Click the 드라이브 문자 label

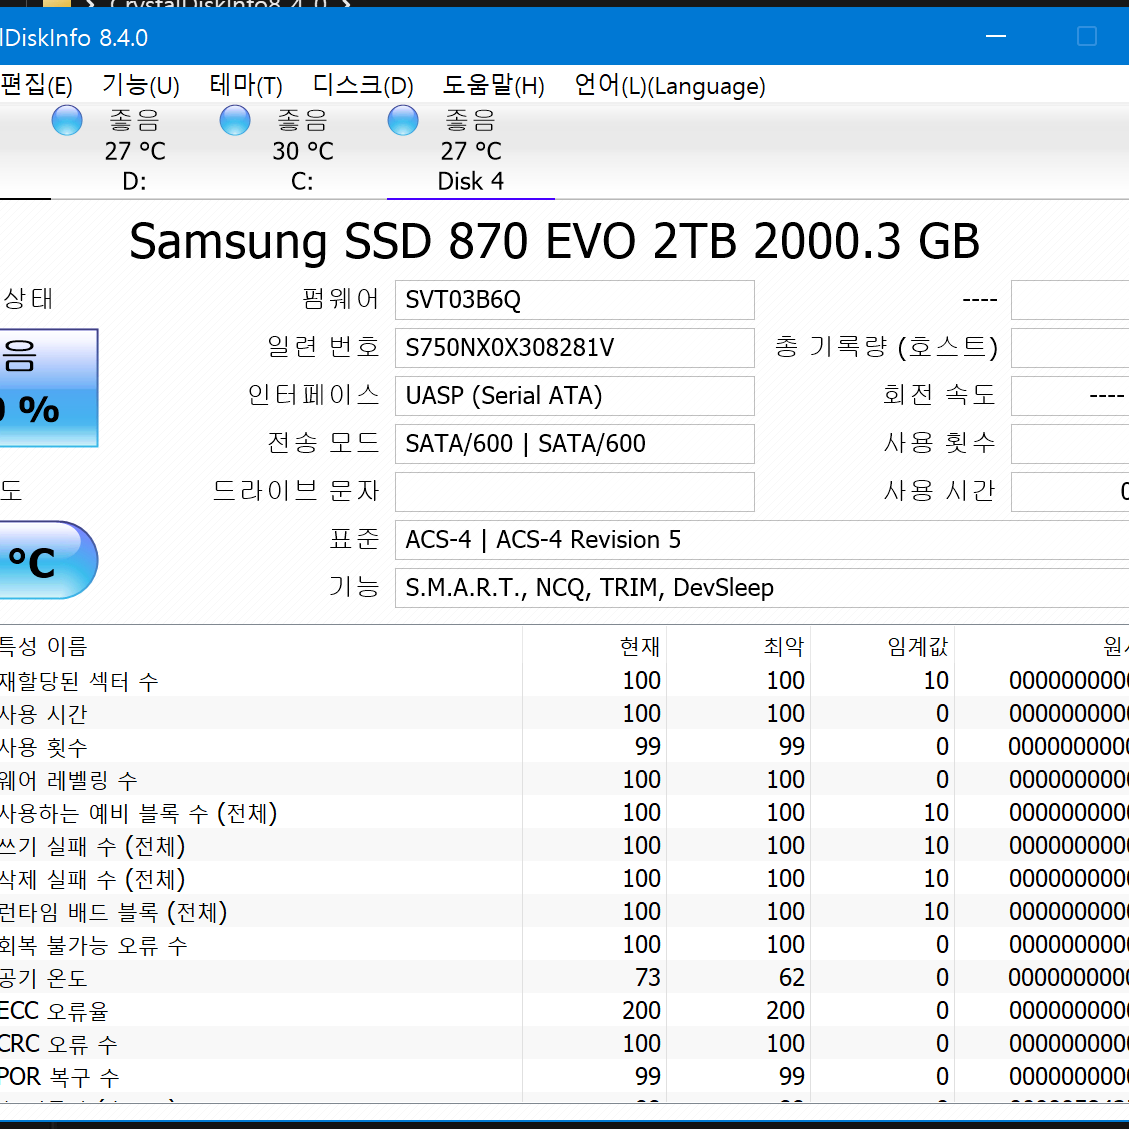click(296, 491)
